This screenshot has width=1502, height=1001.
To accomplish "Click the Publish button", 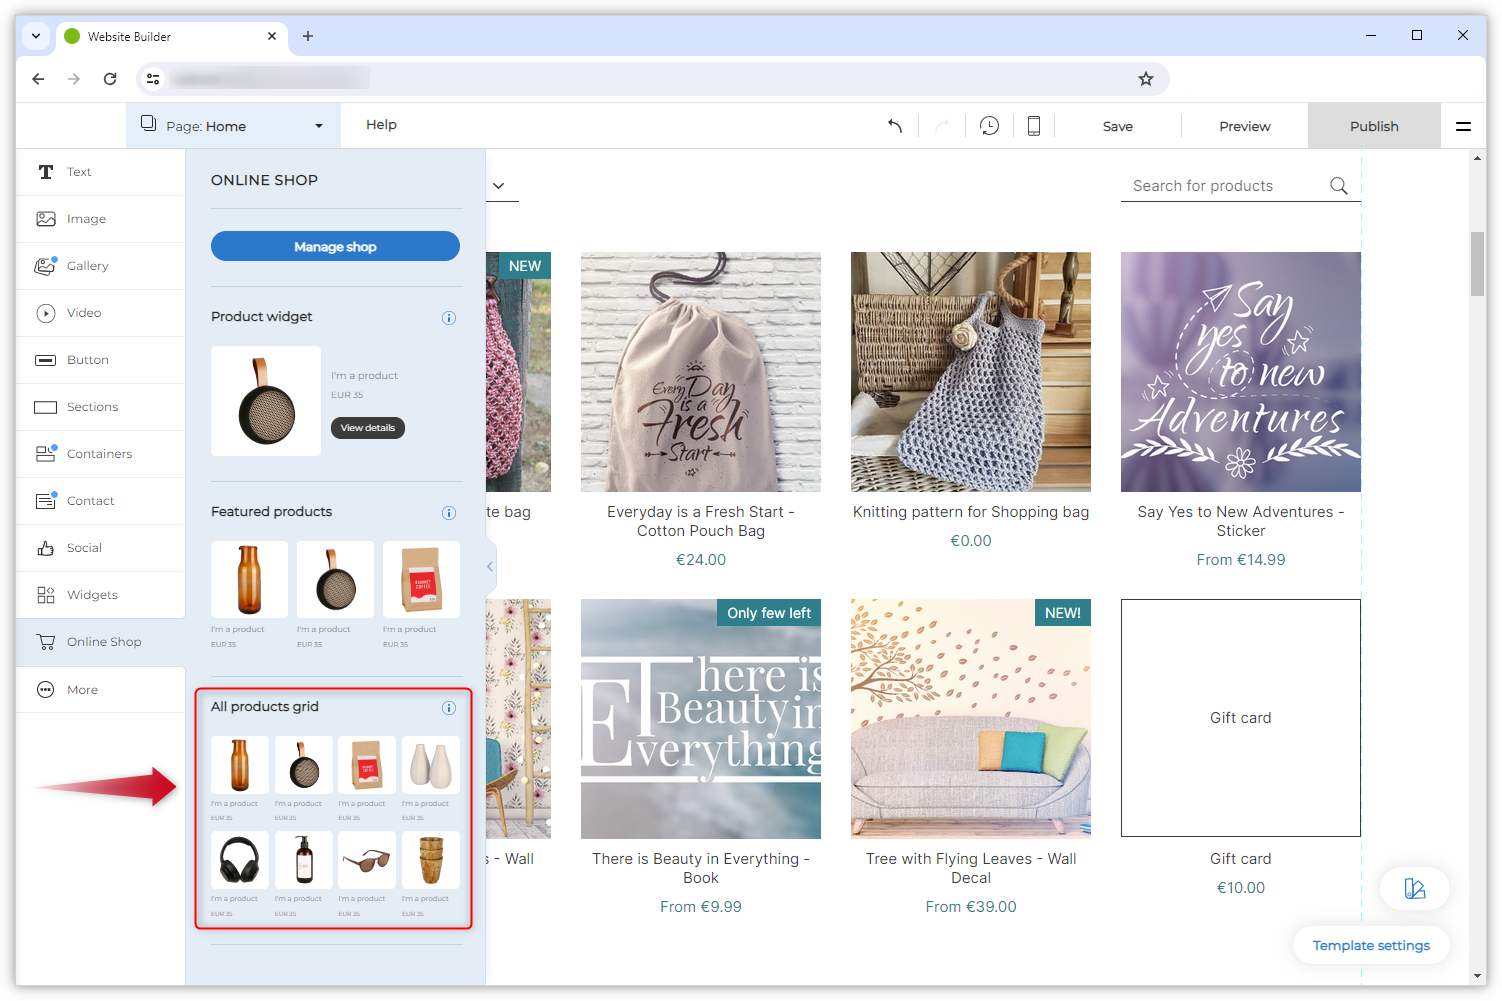I will pos(1374,126).
